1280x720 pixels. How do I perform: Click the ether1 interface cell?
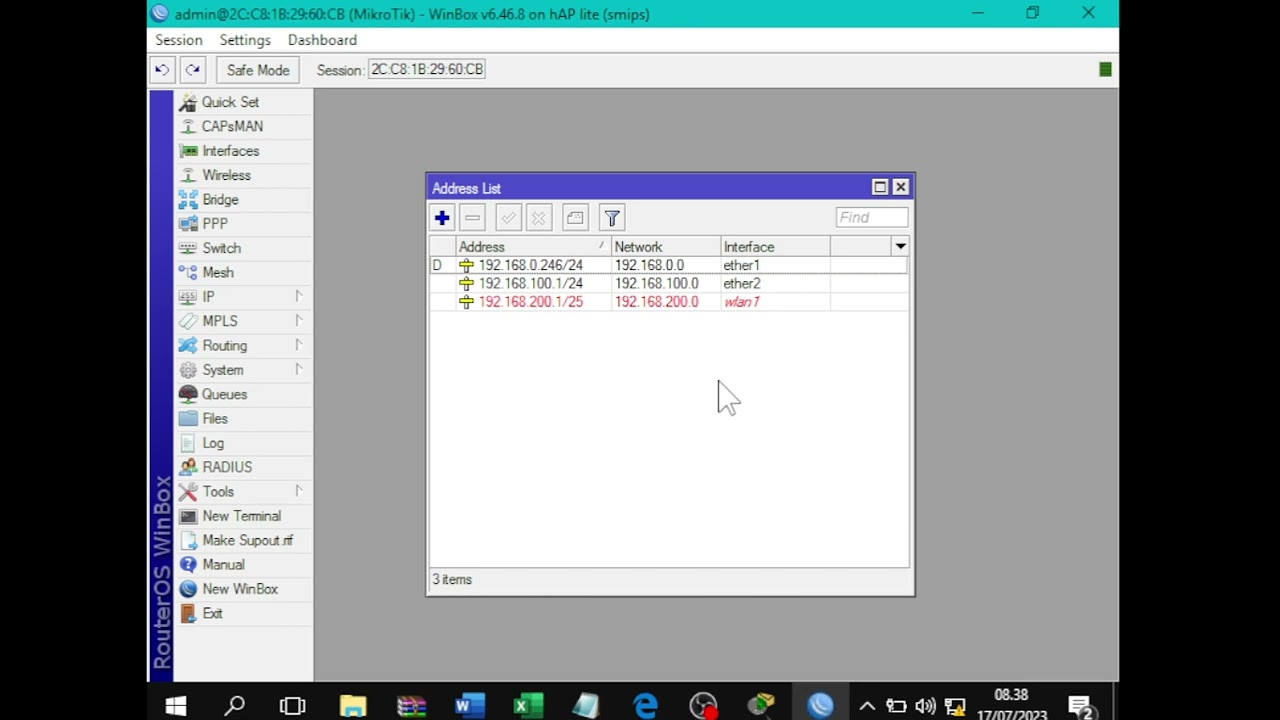pyautogui.click(x=741, y=265)
